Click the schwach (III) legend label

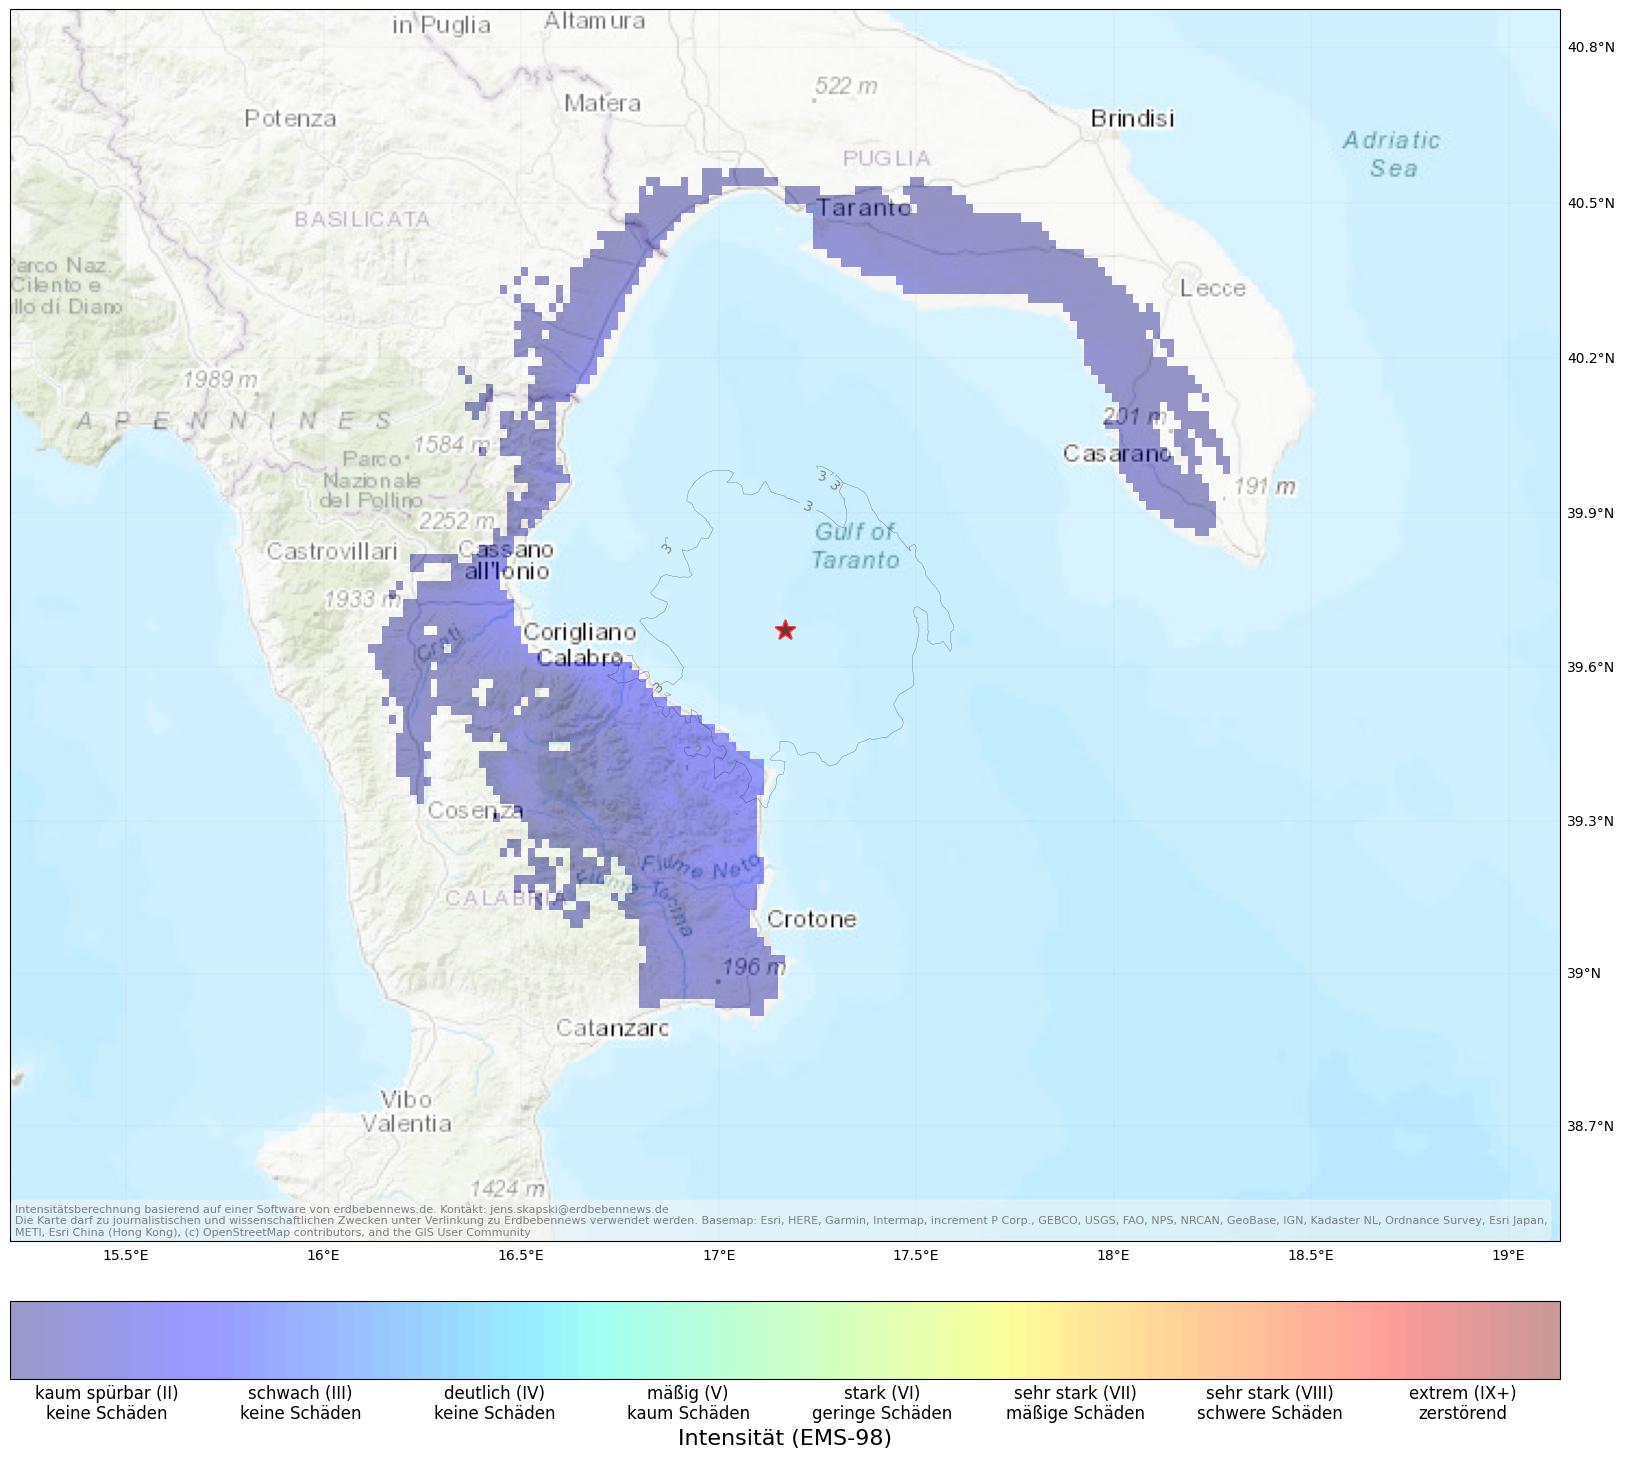coord(300,1392)
